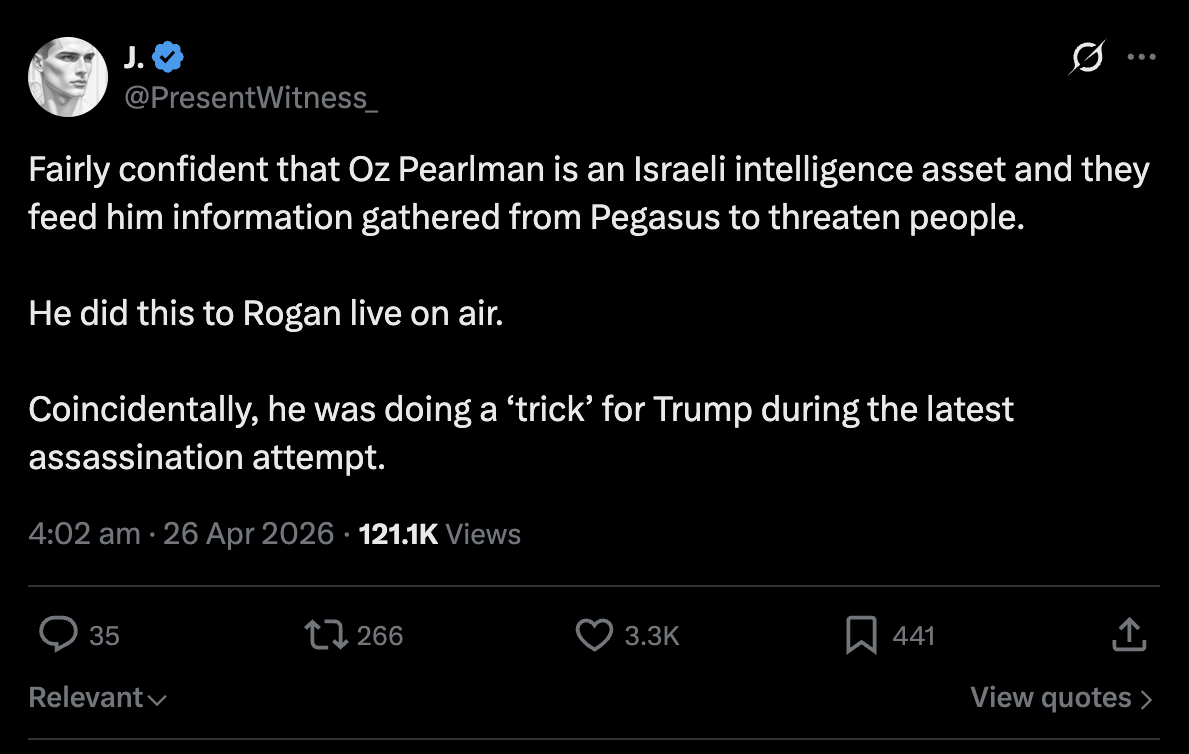Click the 266 reposts count

click(x=380, y=635)
